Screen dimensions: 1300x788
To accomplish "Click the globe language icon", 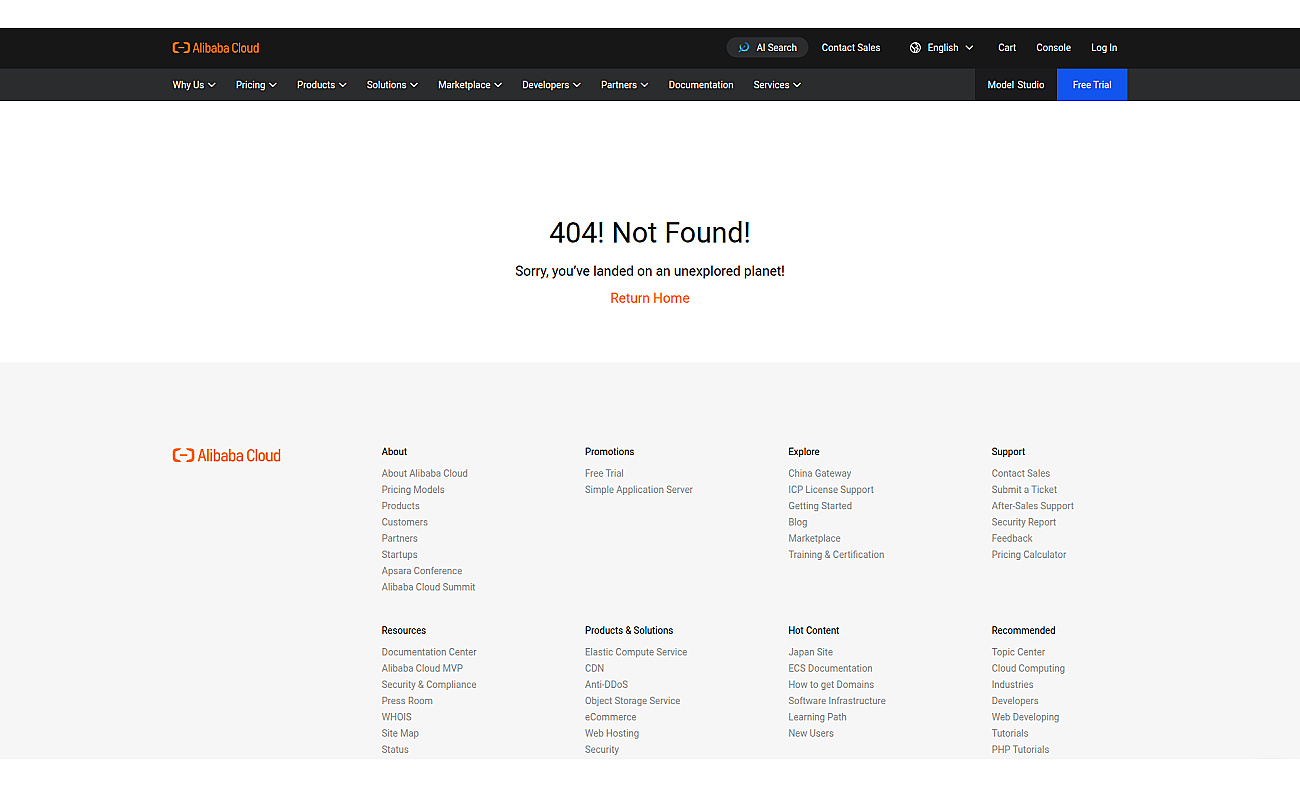I will [915, 48].
